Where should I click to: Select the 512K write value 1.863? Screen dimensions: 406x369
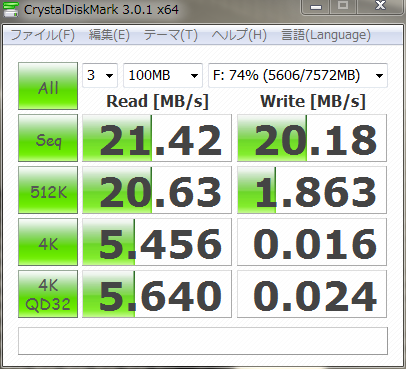tap(312, 190)
